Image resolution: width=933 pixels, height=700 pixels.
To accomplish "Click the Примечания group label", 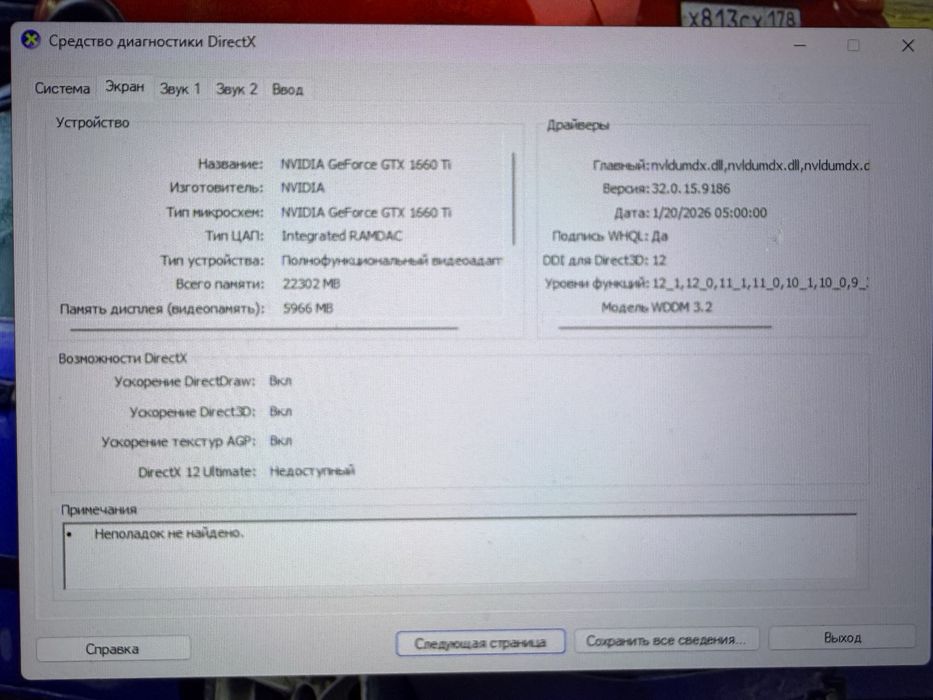I will tap(99, 510).
